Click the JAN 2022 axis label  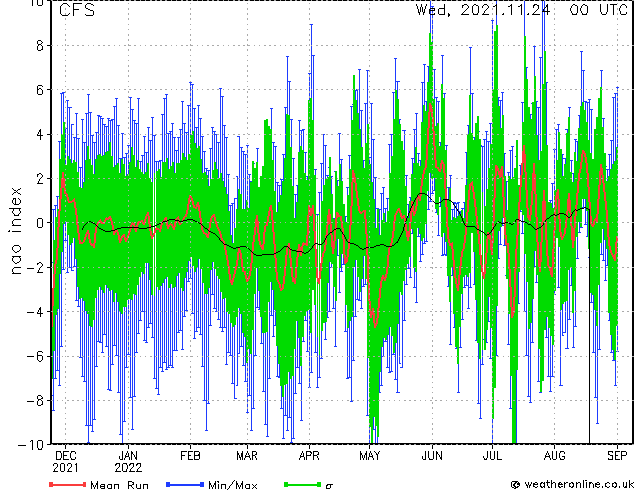128,462
